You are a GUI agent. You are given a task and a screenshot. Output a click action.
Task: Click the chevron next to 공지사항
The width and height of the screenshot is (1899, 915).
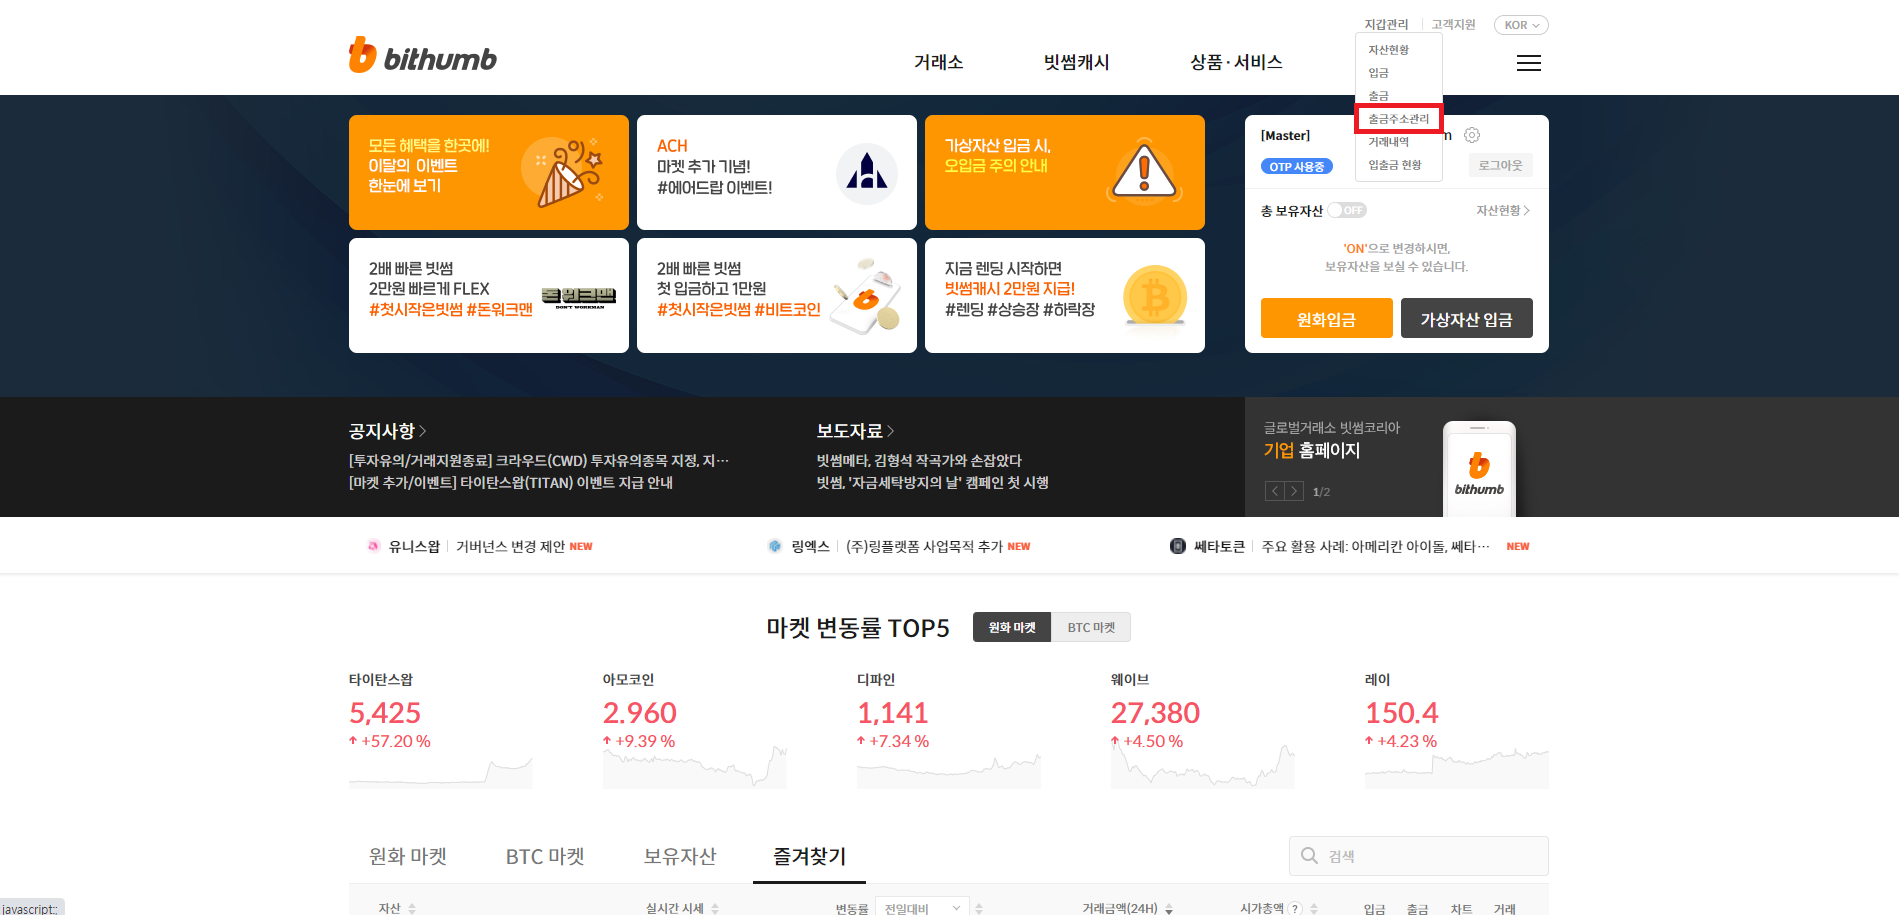pyautogui.click(x=423, y=431)
